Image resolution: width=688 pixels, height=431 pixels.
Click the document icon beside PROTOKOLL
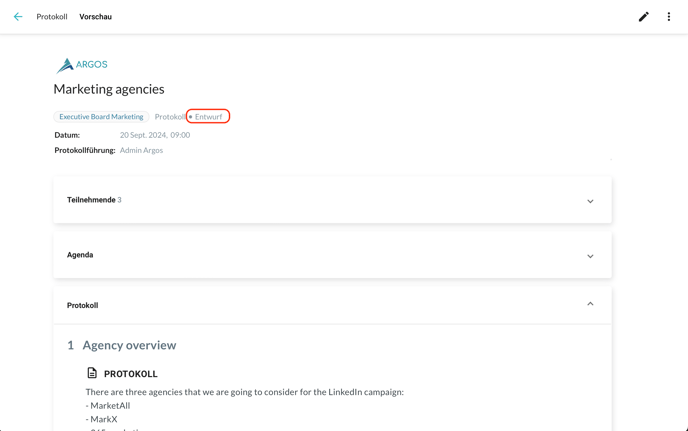(x=92, y=373)
